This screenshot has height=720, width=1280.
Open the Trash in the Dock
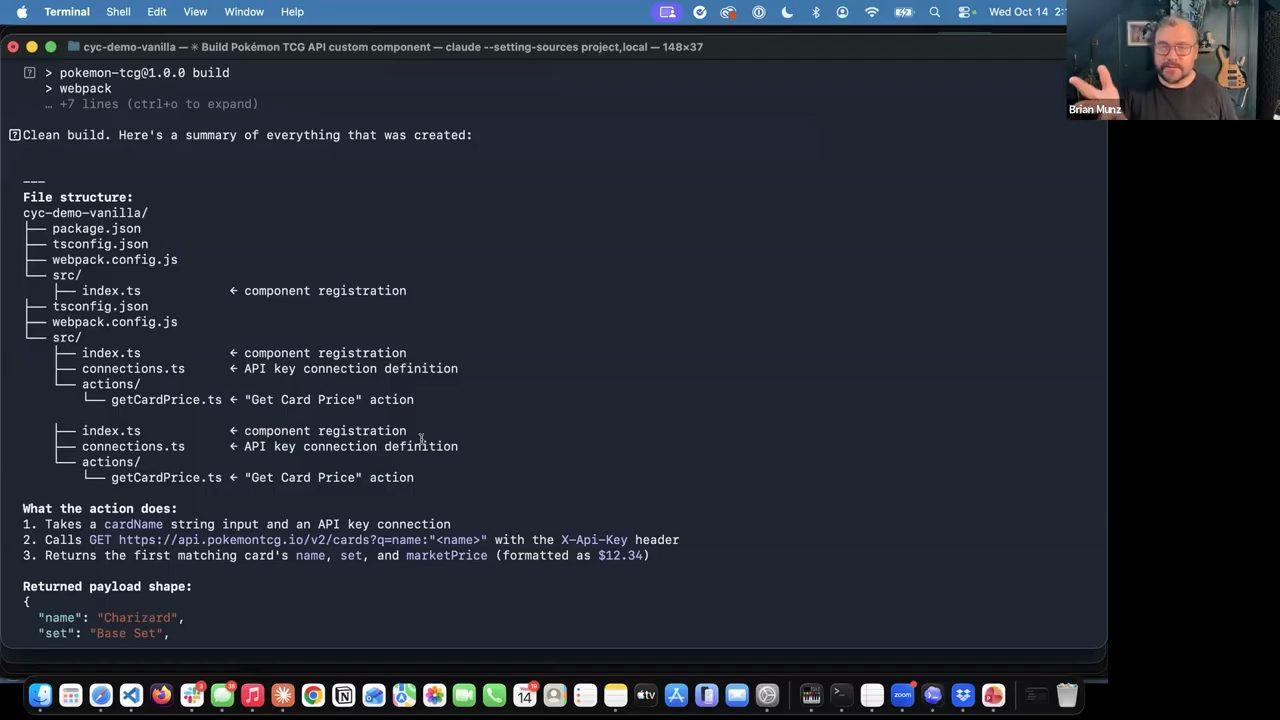(1067, 695)
